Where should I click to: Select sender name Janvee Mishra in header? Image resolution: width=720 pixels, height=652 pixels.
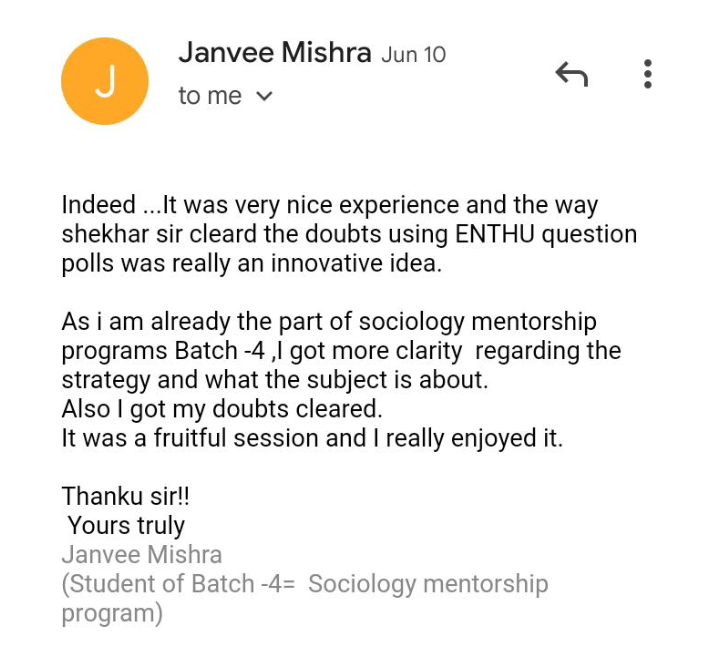[275, 52]
